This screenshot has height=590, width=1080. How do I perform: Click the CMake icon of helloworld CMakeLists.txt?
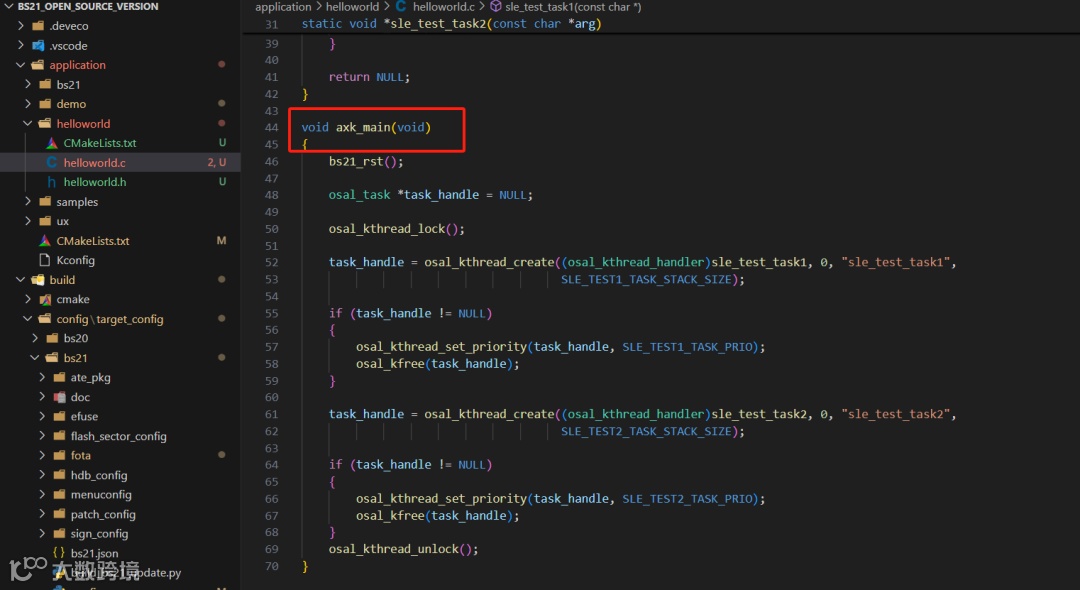pos(52,143)
